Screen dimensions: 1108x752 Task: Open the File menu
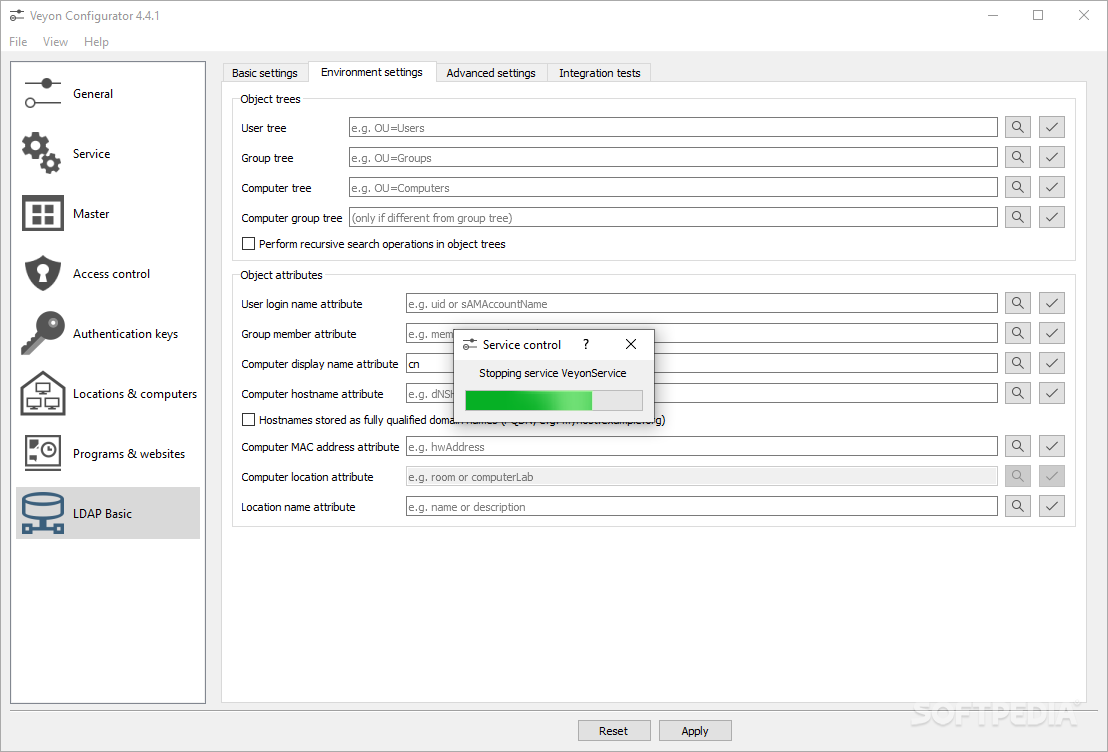coord(18,42)
